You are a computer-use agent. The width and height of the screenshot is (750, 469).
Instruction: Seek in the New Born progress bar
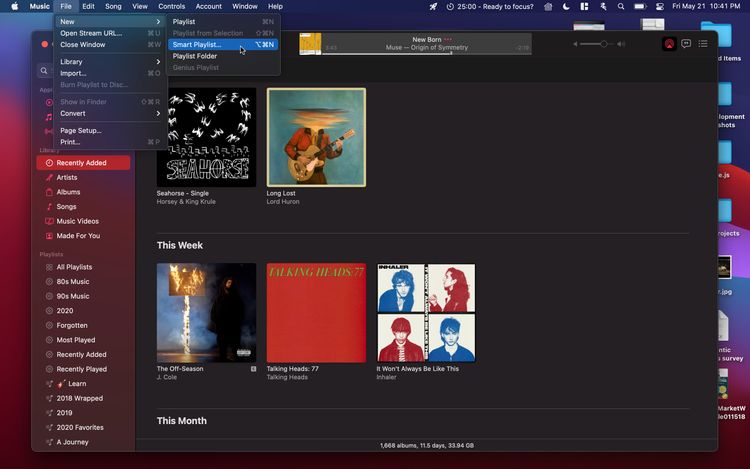tap(427, 54)
